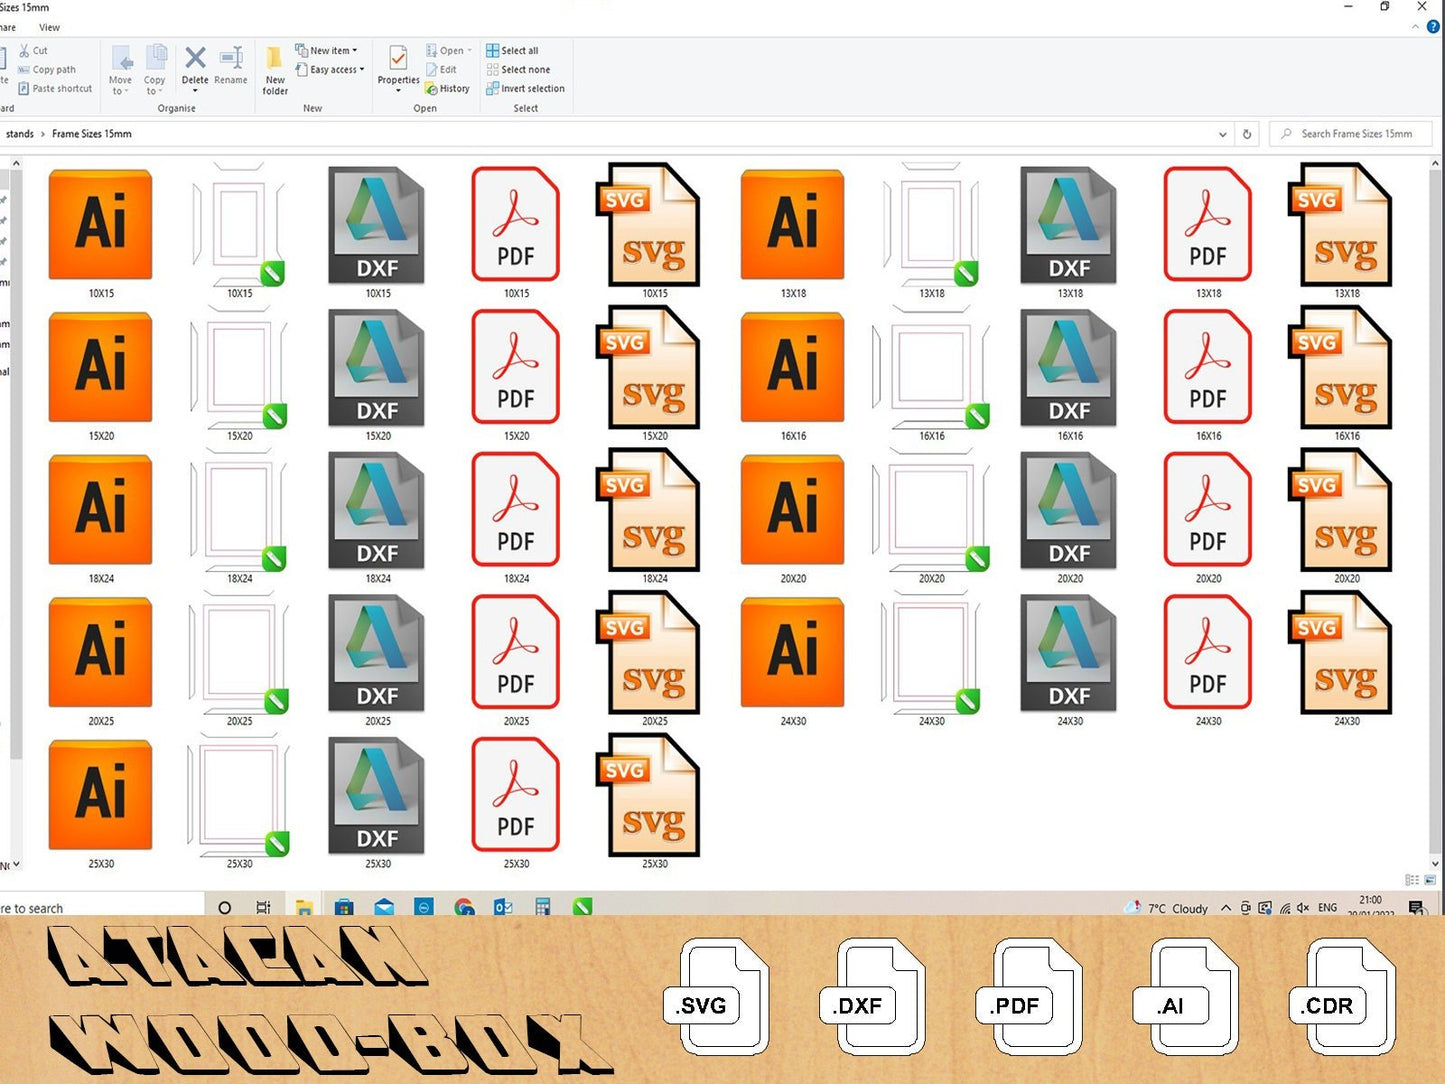Viewport: 1445px width, 1084px height.
Task: Select the 13X18 DXF file
Action: point(1069,225)
